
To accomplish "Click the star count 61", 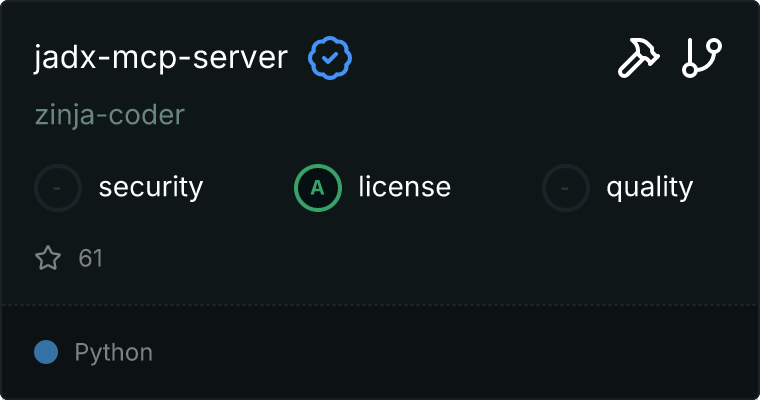I will click(91, 259).
